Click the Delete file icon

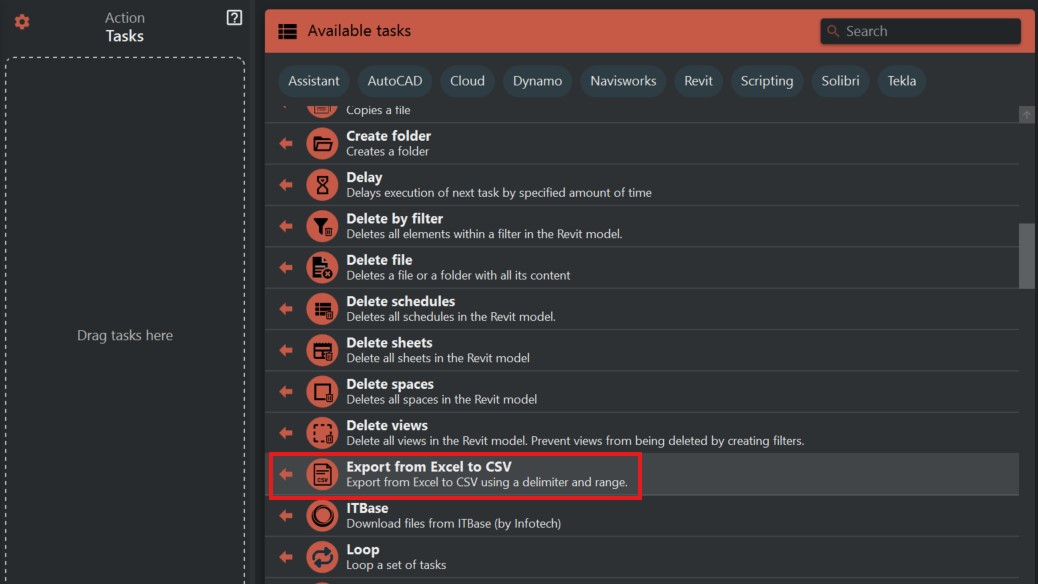(x=322, y=267)
